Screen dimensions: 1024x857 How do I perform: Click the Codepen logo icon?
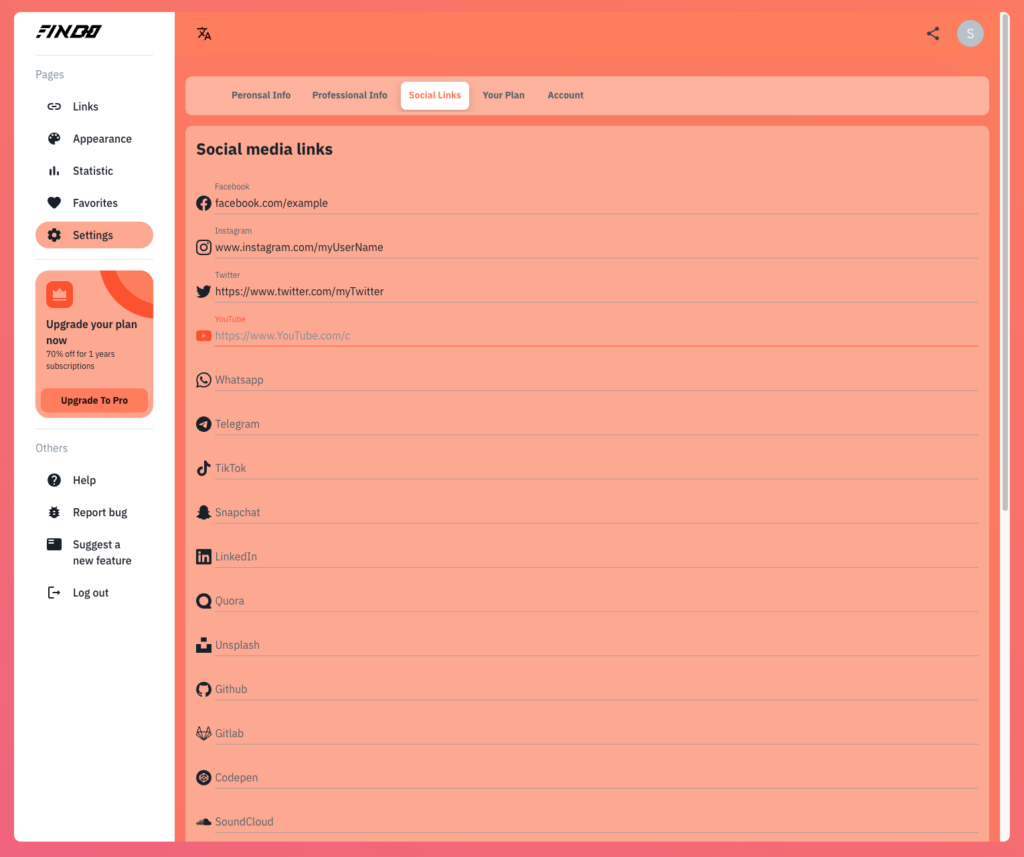204,777
